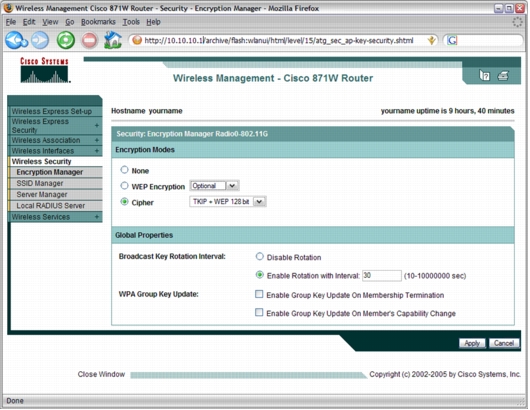The image size is (530, 410).
Task: Click the red Stop loading icon
Action: [x=89, y=40]
